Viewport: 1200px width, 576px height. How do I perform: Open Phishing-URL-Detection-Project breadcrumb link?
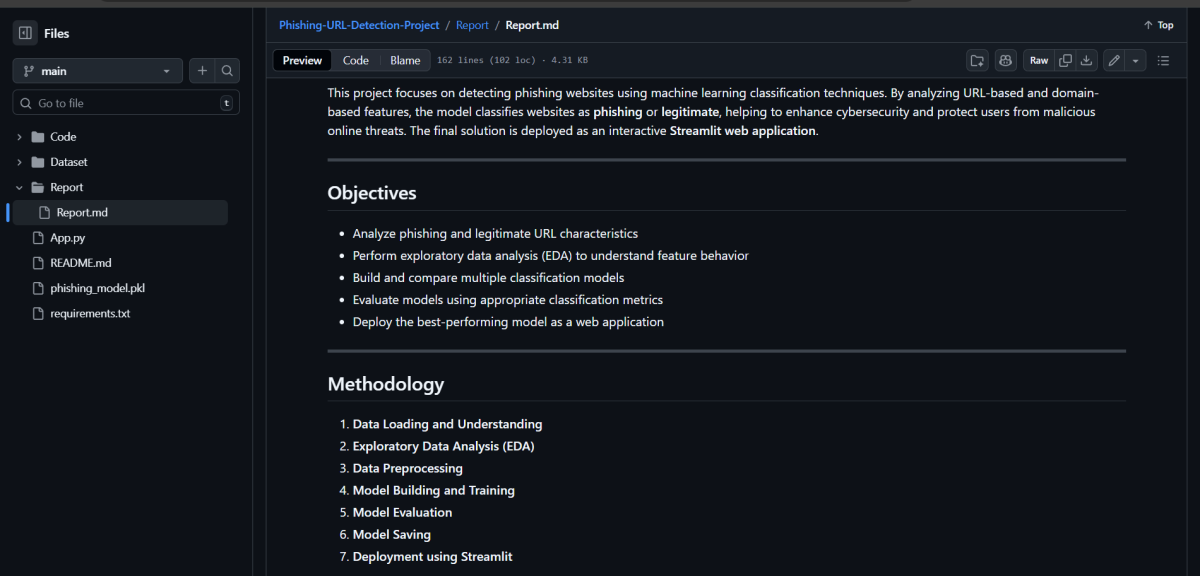tap(358, 25)
